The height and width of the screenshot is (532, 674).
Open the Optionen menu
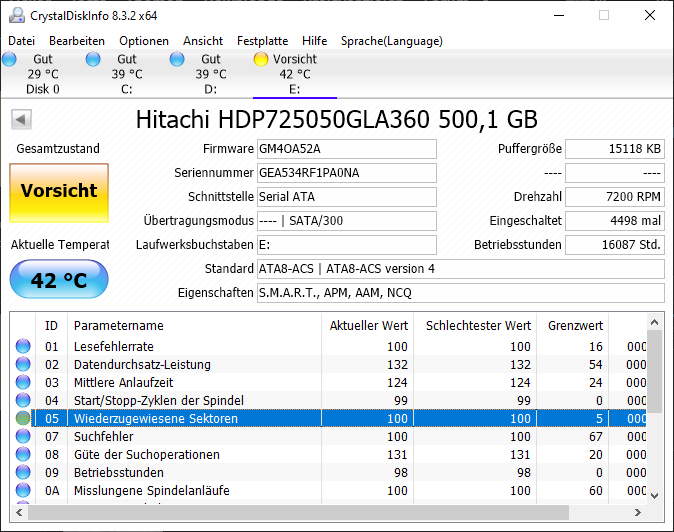click(x=144, y=41)
